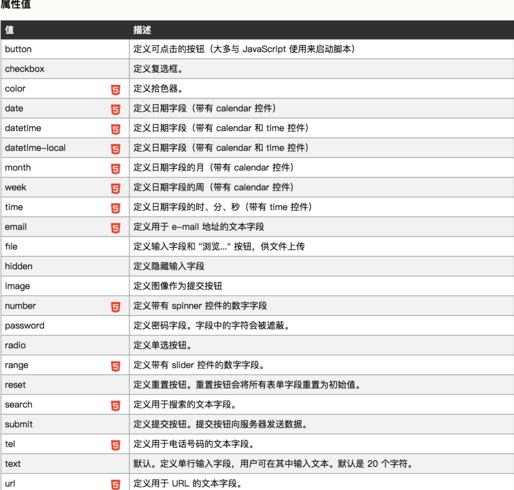
Task: Click description '默认。定义单行输入字段' for text
Action: [x=182, y=464]
